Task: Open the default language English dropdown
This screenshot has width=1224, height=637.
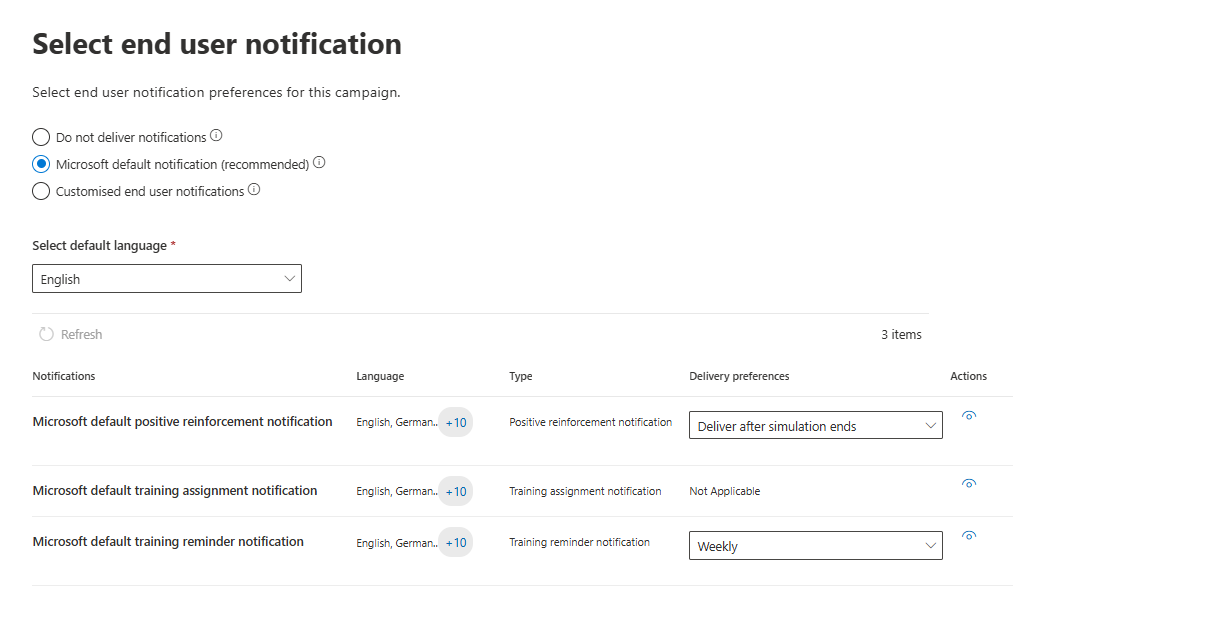Action: pos(167,279)
